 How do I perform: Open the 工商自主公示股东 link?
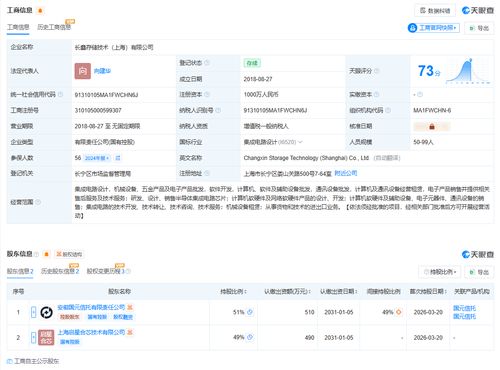37,361
